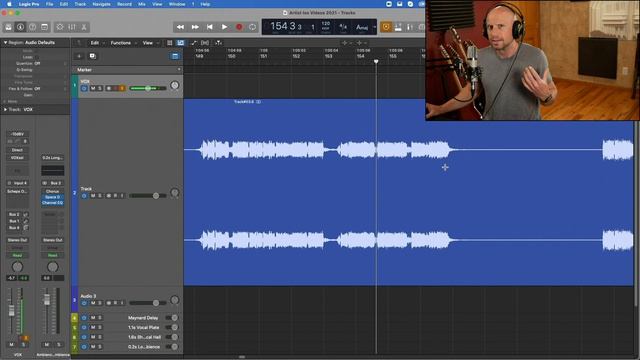Toggle the global tracks button

[175, 56]
